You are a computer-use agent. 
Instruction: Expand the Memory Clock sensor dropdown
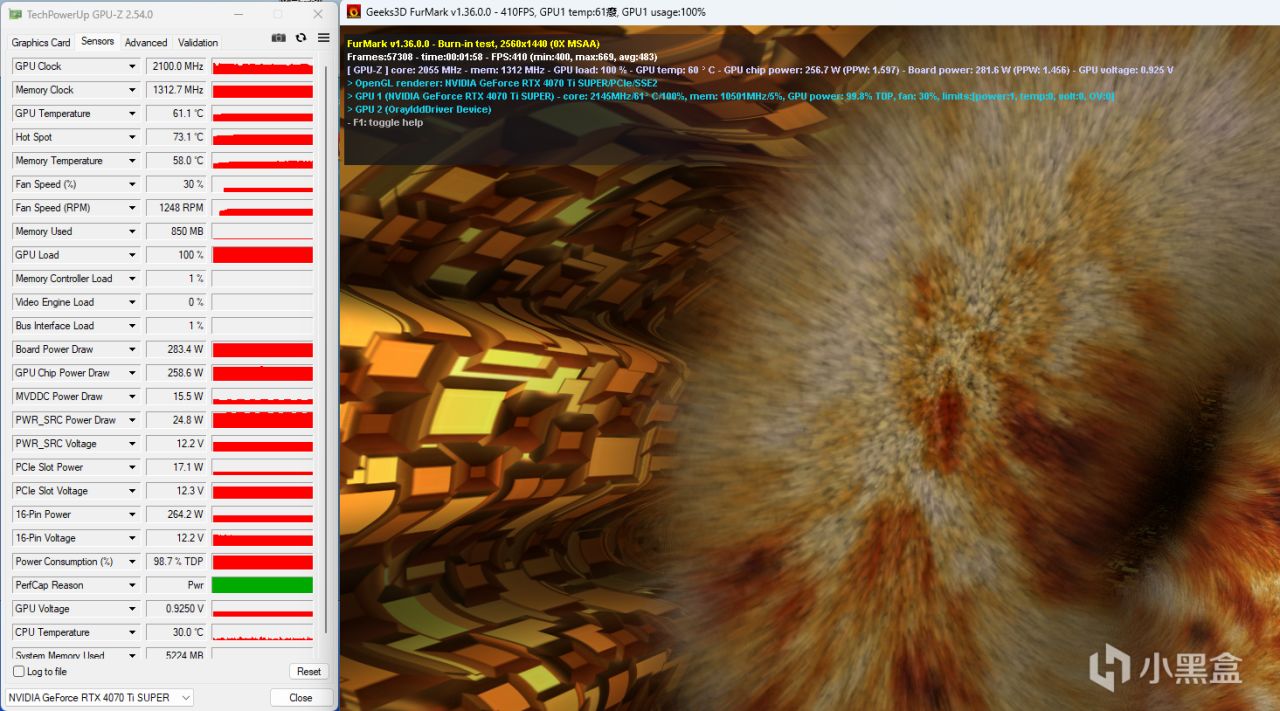[132, 90]
